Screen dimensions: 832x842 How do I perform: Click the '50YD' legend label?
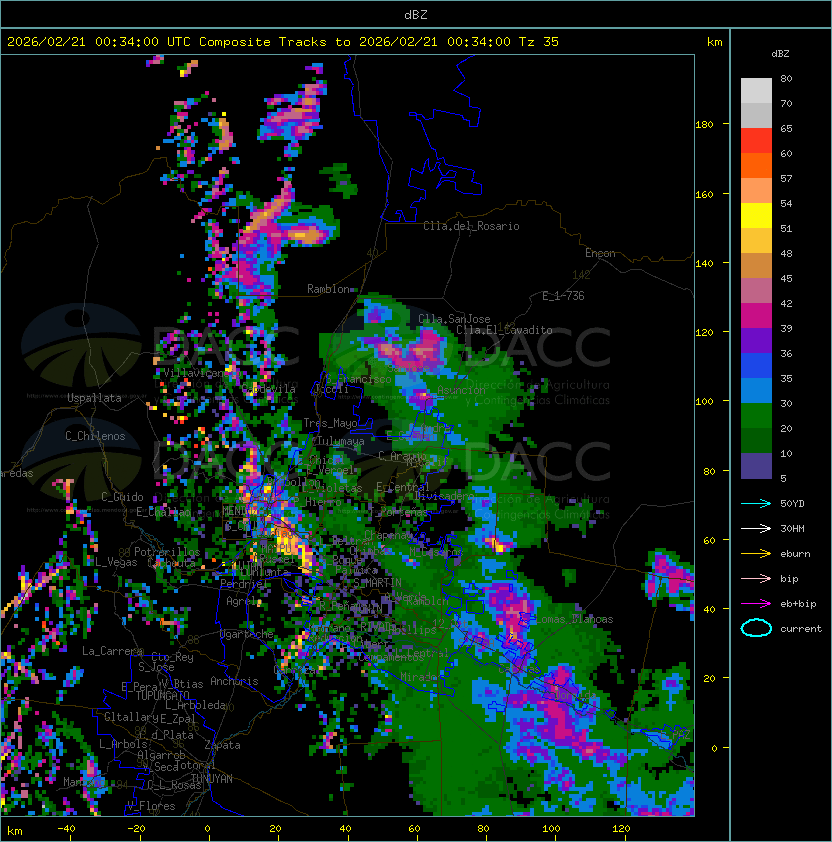(792, 503)
